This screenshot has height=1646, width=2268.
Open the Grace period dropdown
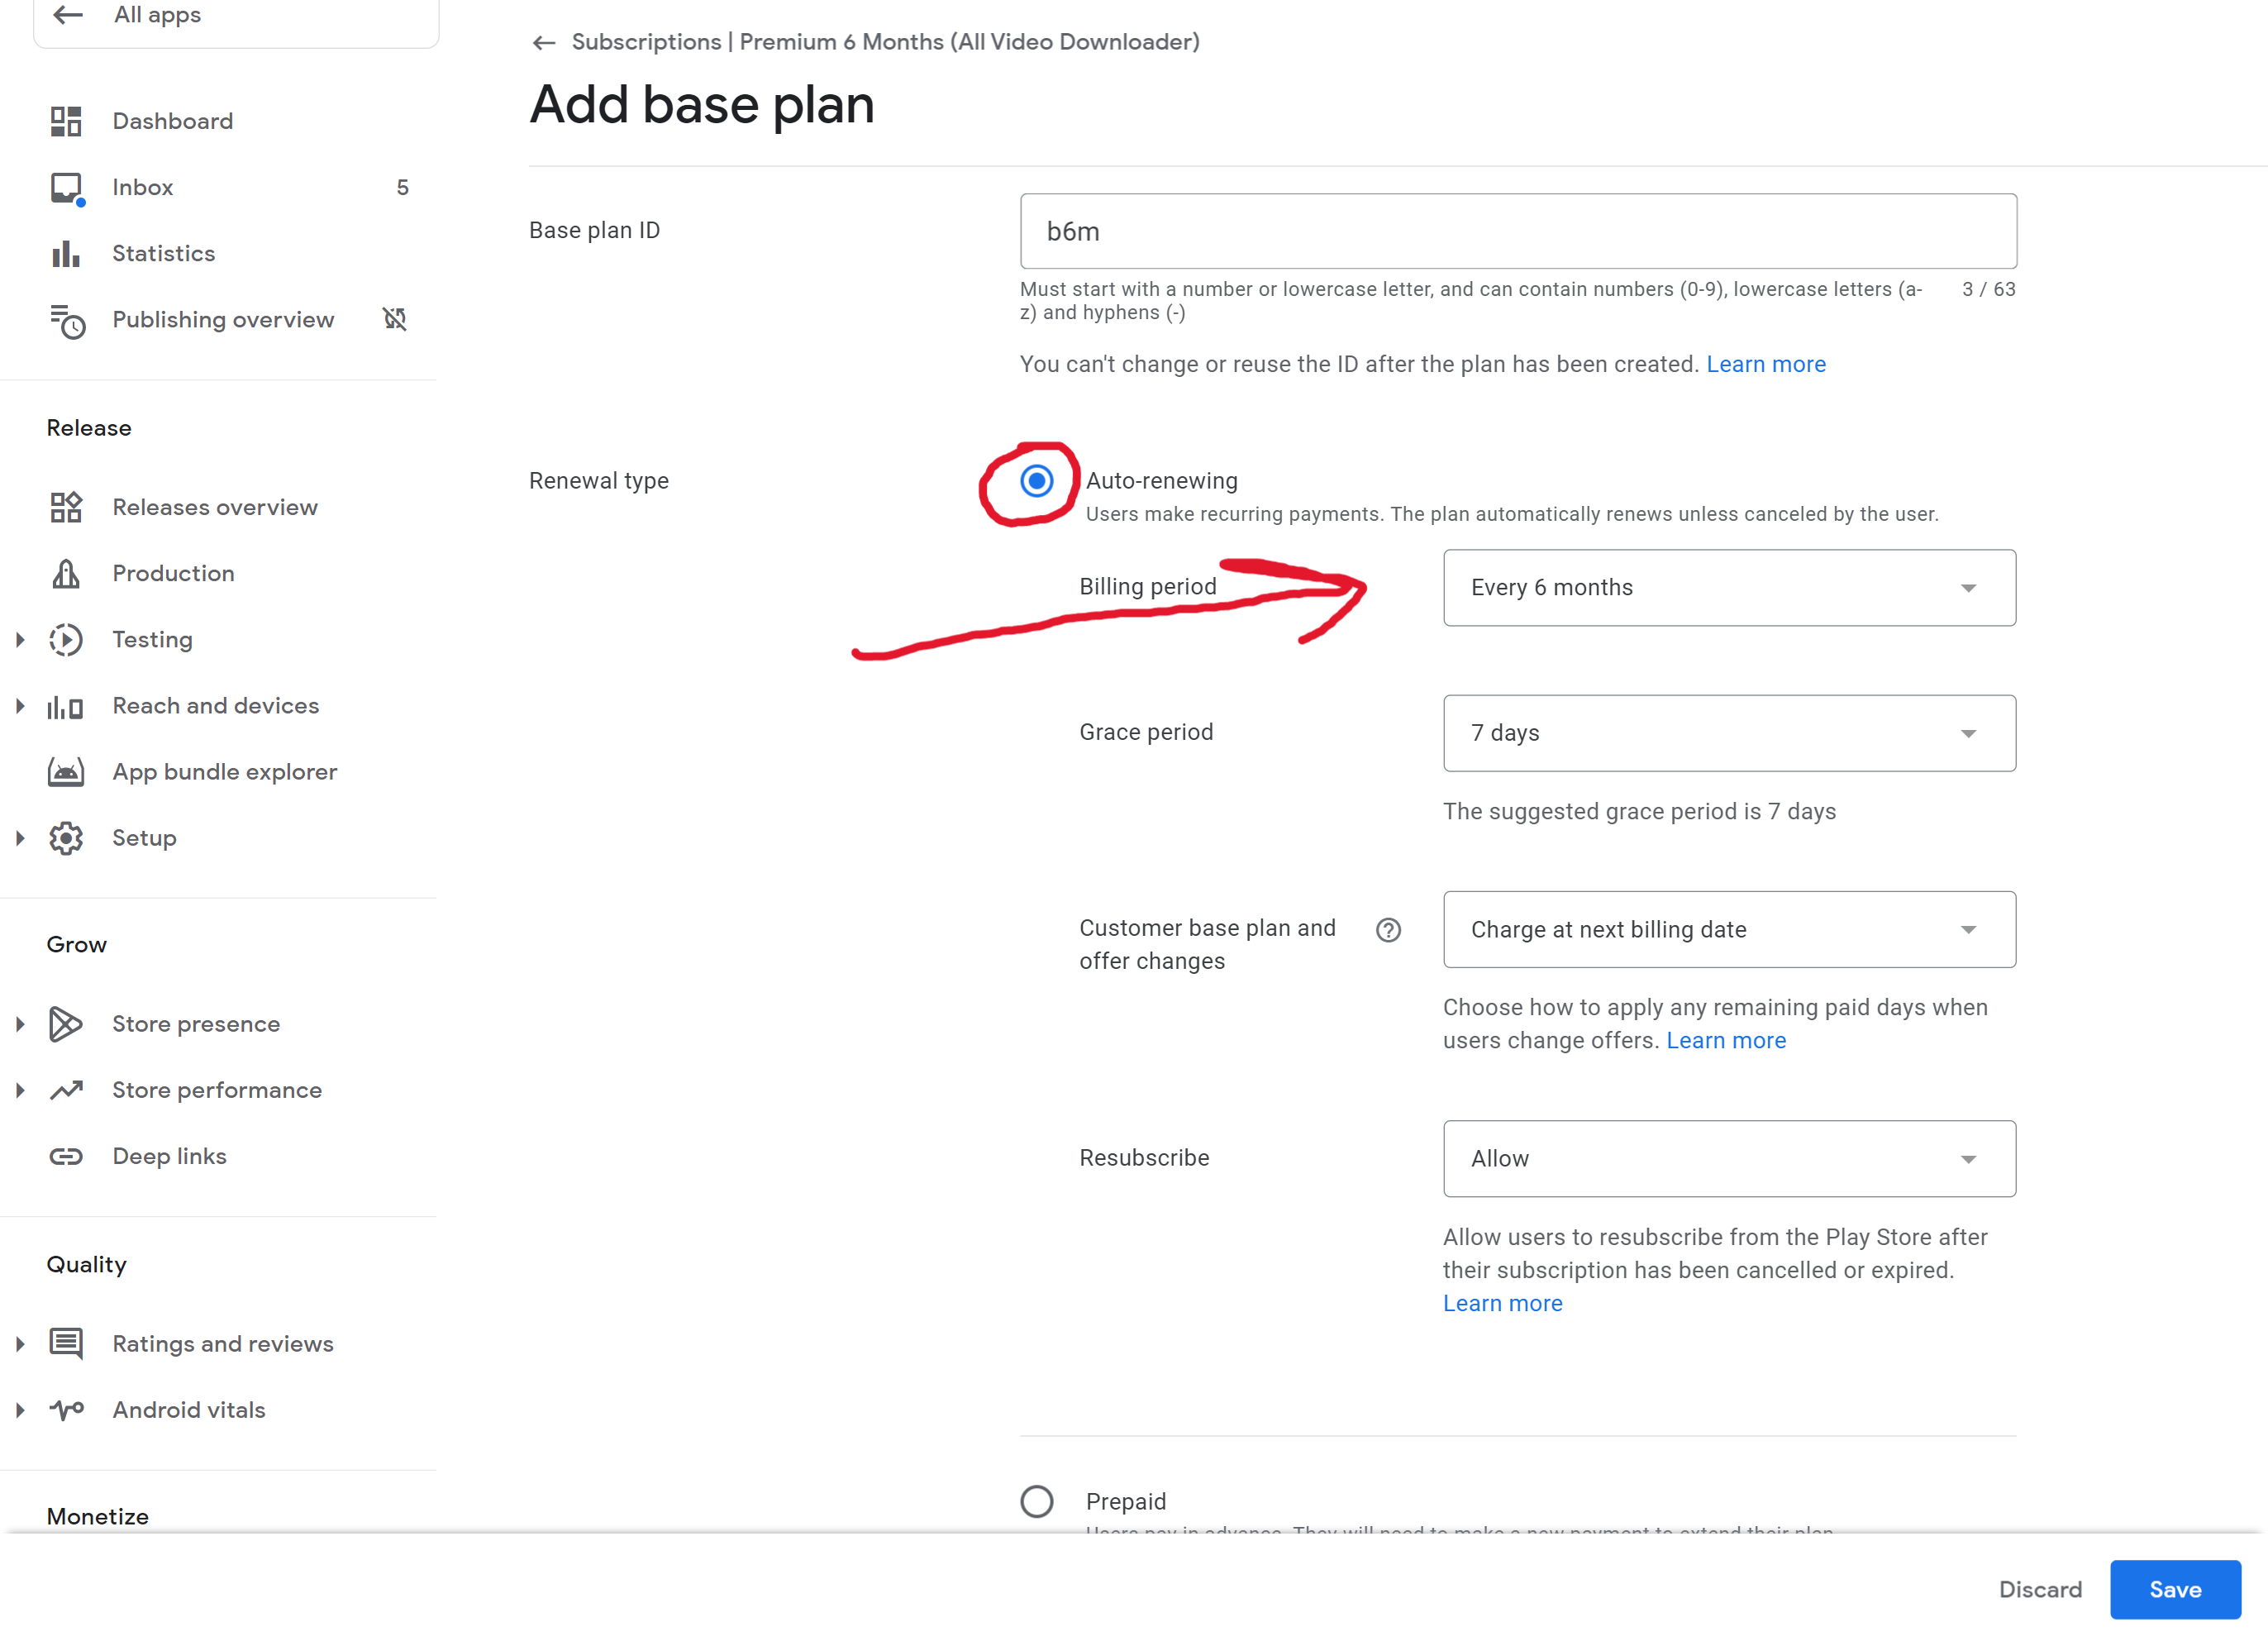tap(1728, 733)
